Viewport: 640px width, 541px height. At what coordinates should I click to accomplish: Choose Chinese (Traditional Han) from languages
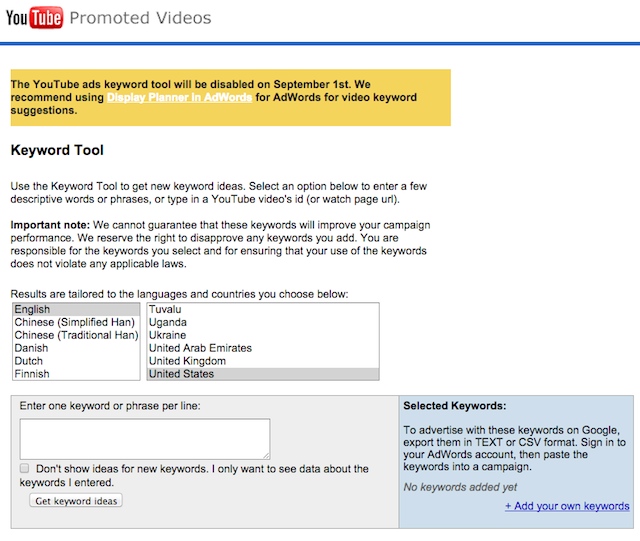[x=76, y=335]
